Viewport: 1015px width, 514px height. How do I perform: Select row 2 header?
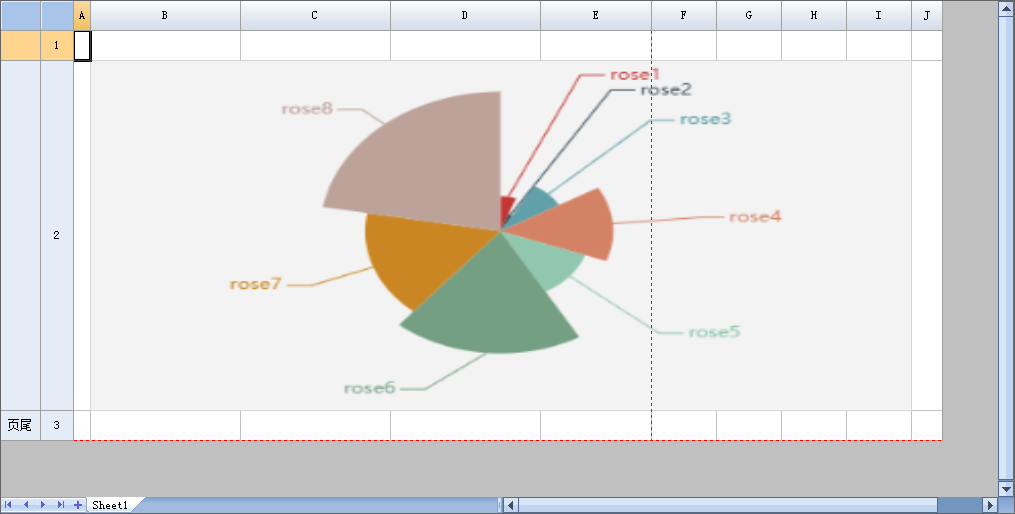pyautogui.click(x=56, y=235)
